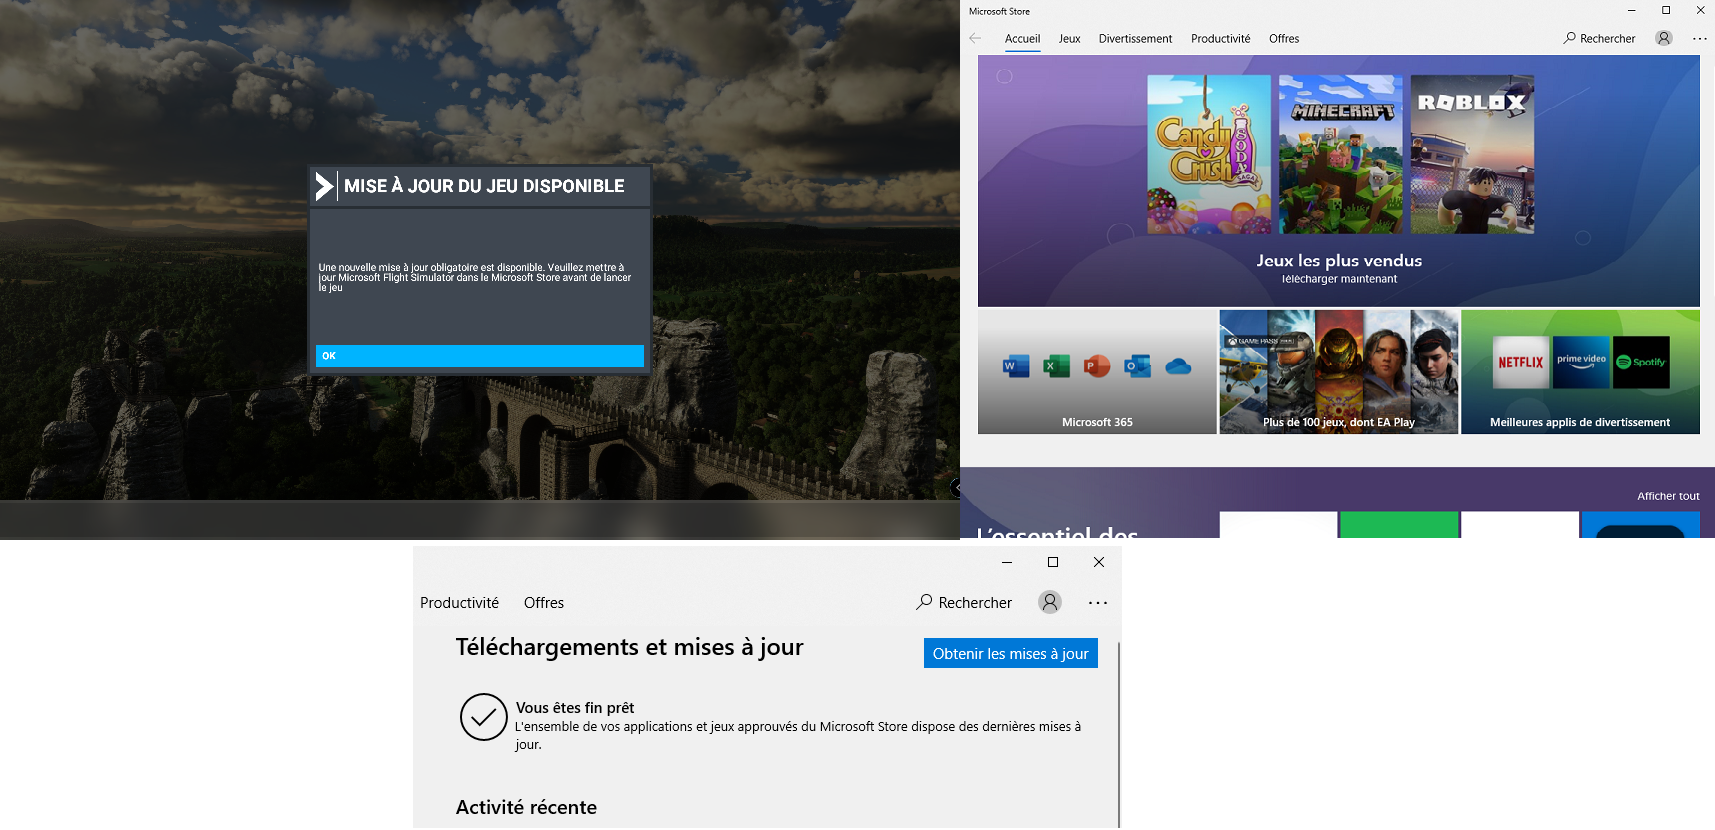Click Rechercher in the Store home window

pyautogui.click(x=1599, y=39)
